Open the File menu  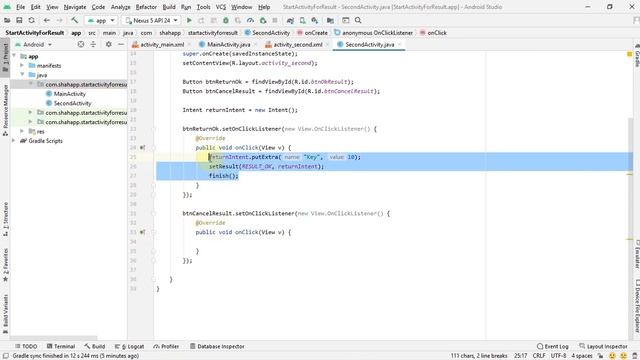point(20,7)
